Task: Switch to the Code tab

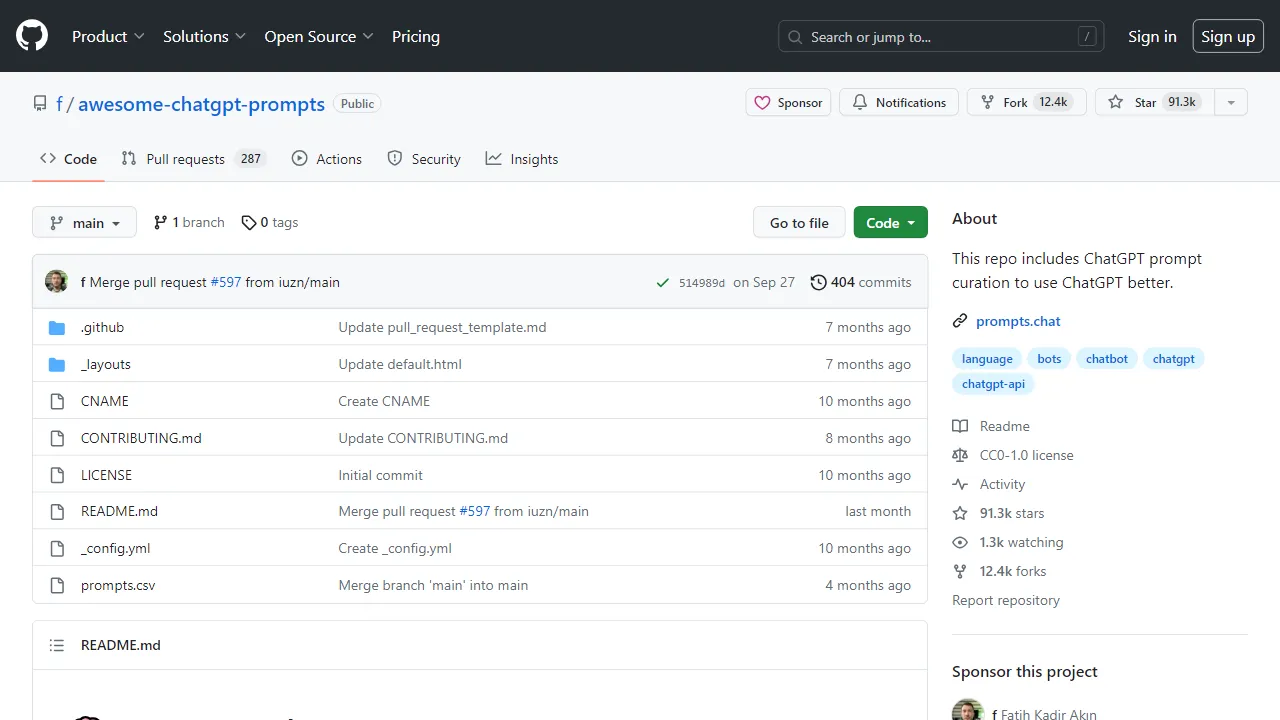Action: click(69, 159)
